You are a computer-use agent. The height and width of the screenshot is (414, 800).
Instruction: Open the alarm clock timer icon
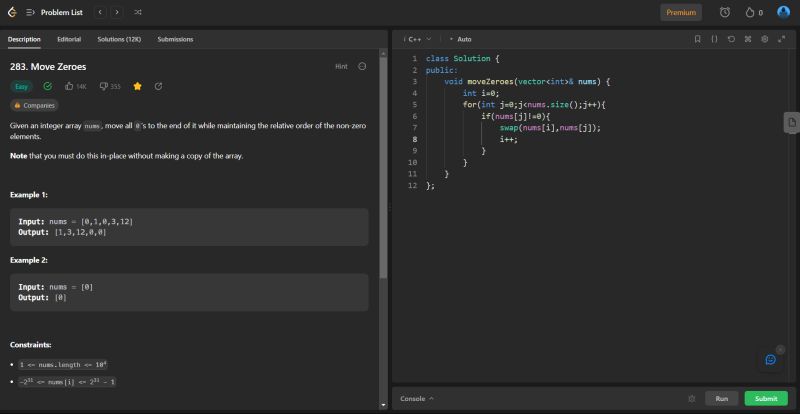(724, 13)
